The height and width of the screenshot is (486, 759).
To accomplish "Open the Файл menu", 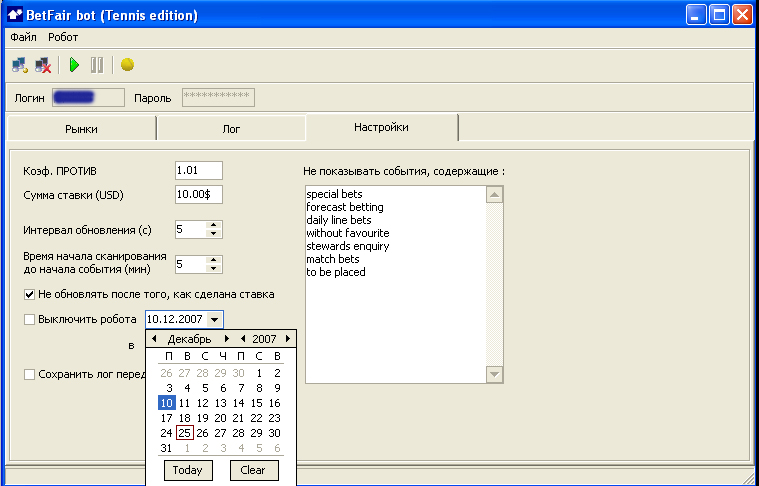I will 23,37.
